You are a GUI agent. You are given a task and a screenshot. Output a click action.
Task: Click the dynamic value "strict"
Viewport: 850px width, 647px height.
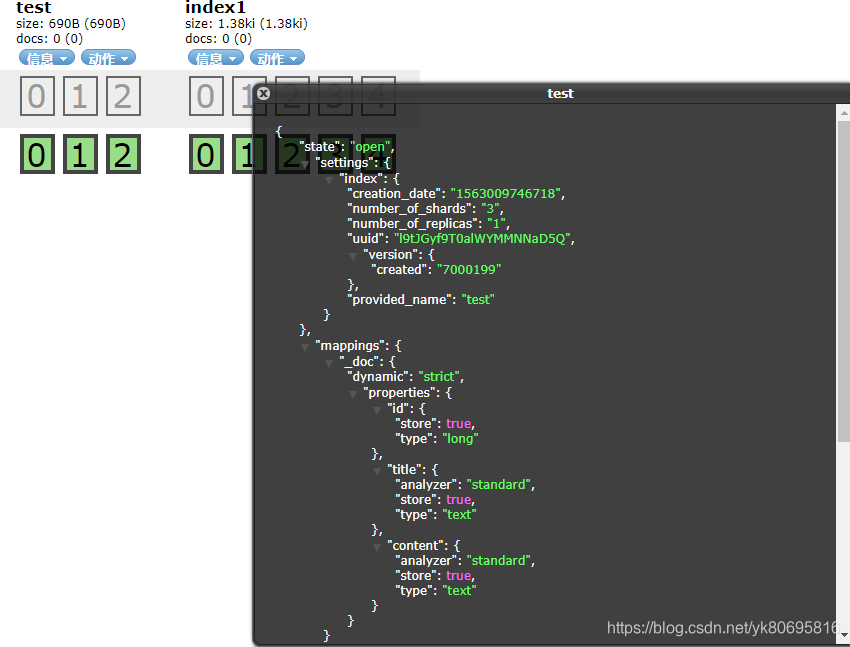click(x=440, y=377)
